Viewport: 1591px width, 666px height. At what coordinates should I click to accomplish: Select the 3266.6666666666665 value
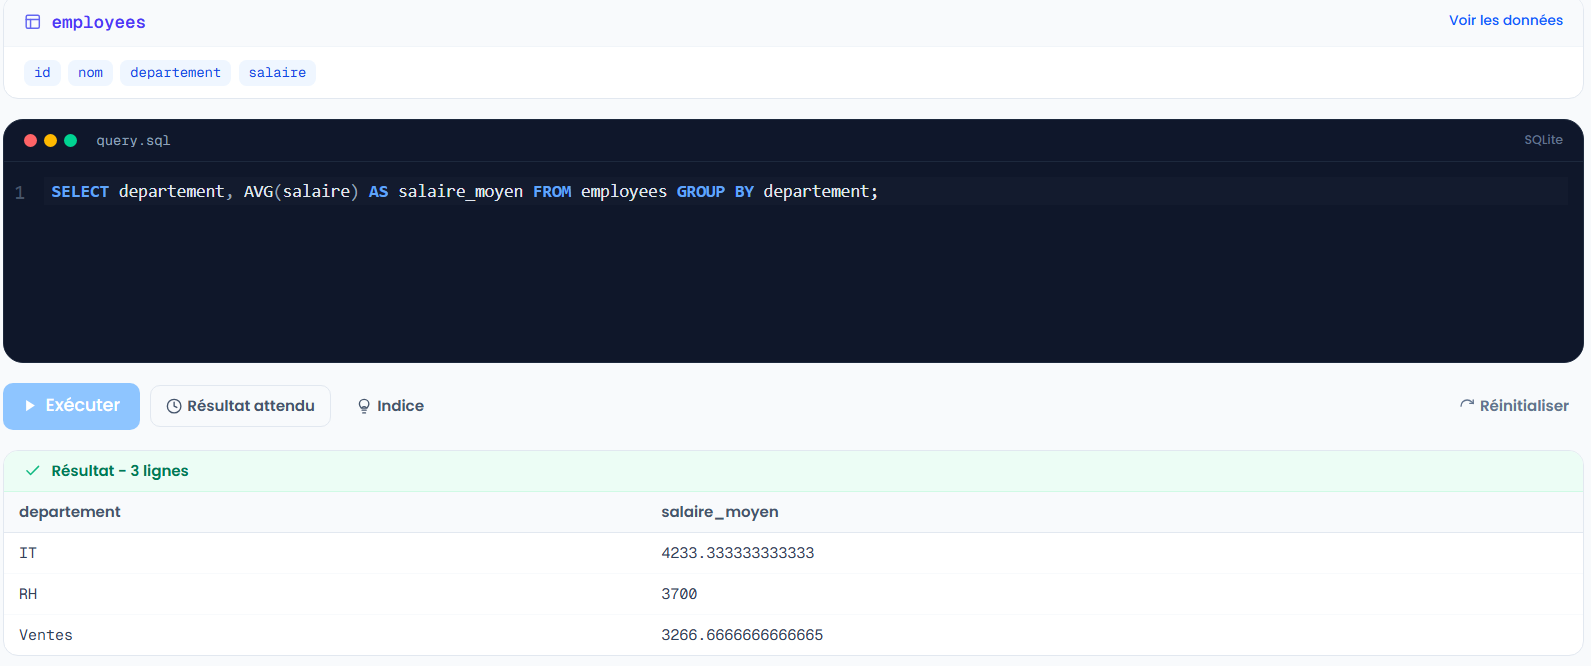pos(742,635)
